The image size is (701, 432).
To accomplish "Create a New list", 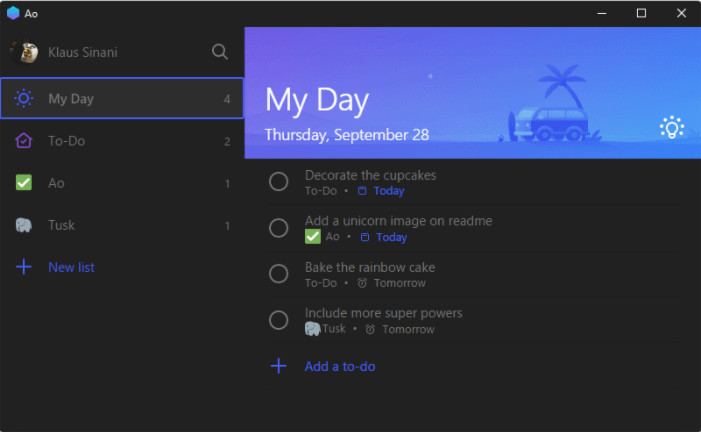I will tap(71, 267).
